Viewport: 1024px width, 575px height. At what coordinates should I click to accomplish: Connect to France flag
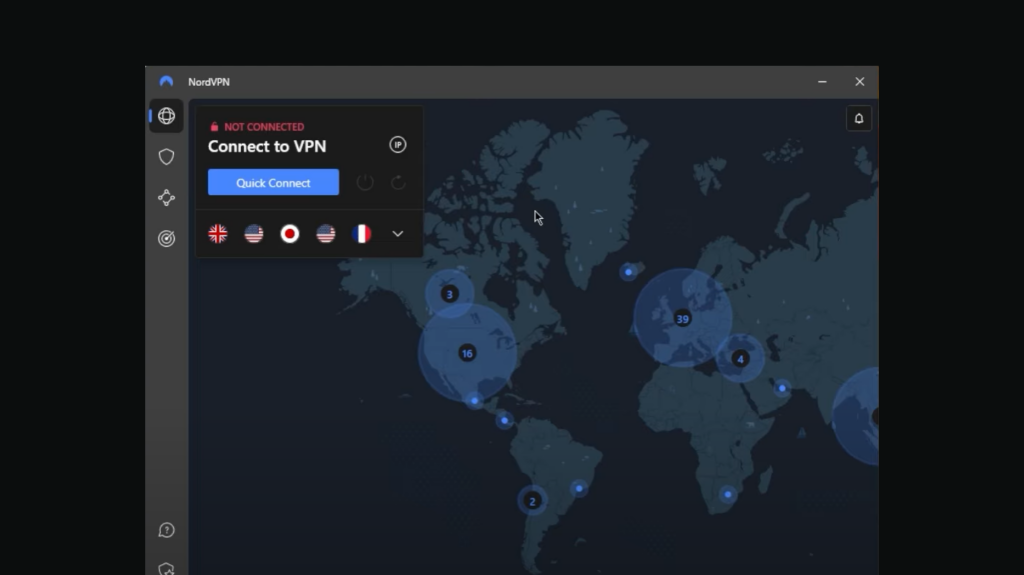tap(361, 233)
